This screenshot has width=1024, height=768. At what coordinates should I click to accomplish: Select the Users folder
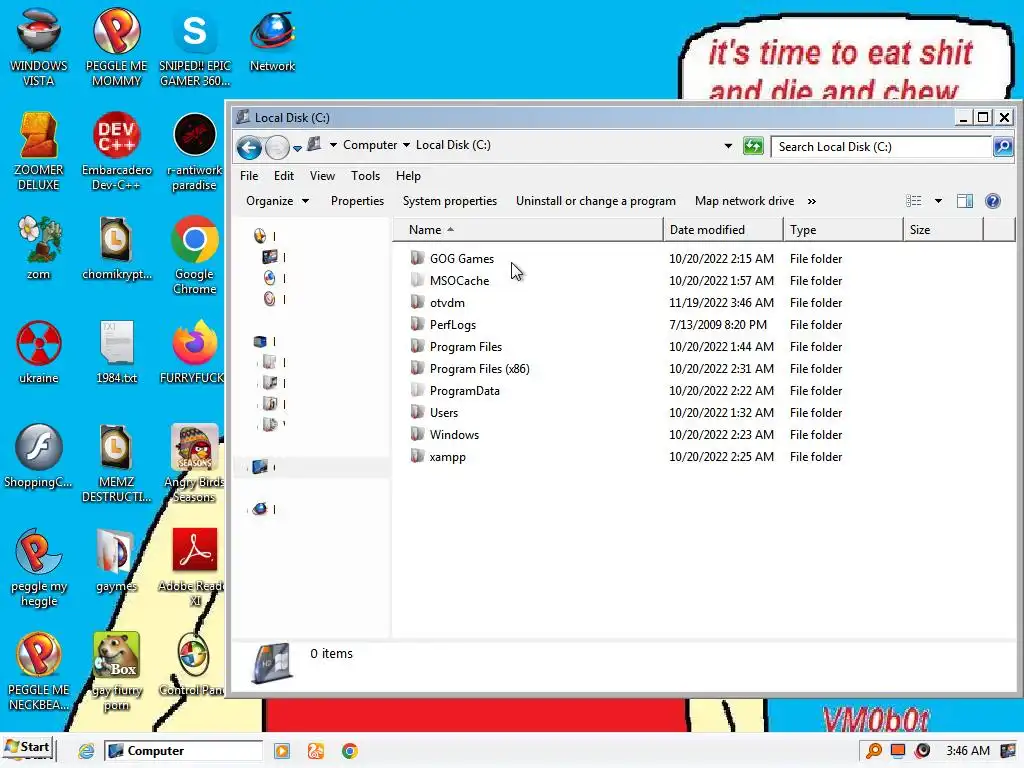pos(443,413)
